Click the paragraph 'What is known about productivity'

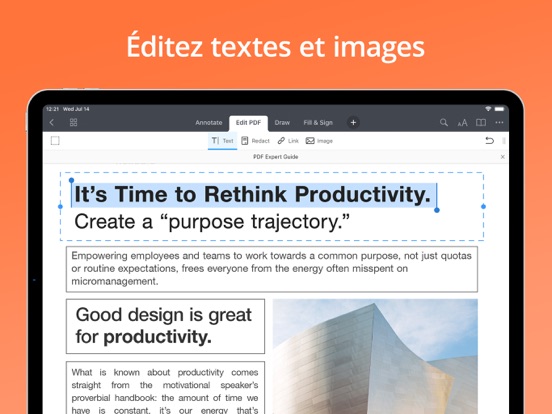coord(165,388)
